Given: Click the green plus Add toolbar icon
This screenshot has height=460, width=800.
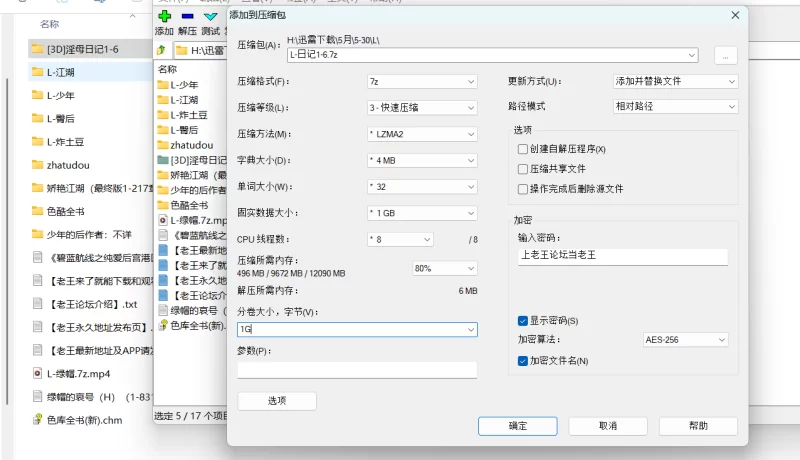Looking at the screenshot, I should (x=164, y=16).
